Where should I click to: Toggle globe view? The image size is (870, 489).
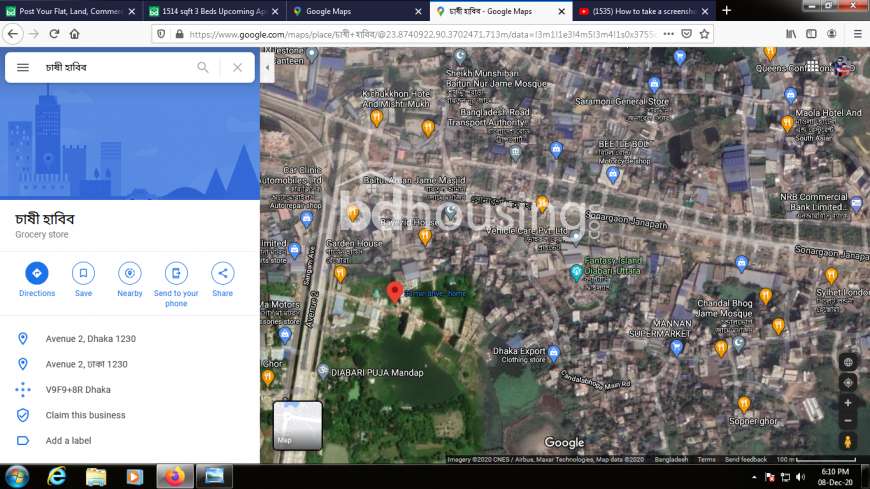pyautogui.click(x=848, y=362)
